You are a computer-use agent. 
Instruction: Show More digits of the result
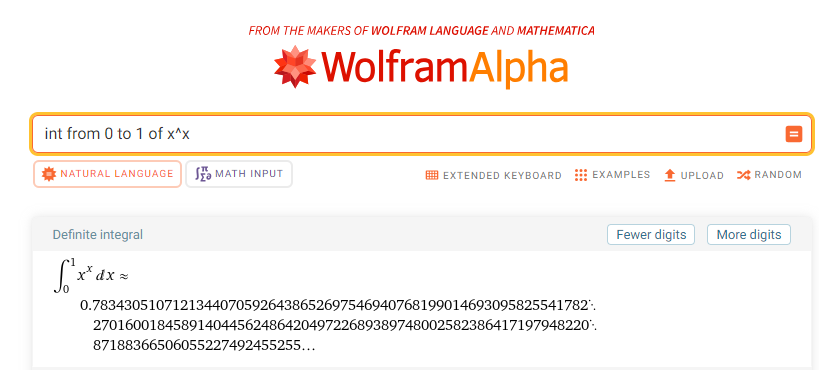748,235
